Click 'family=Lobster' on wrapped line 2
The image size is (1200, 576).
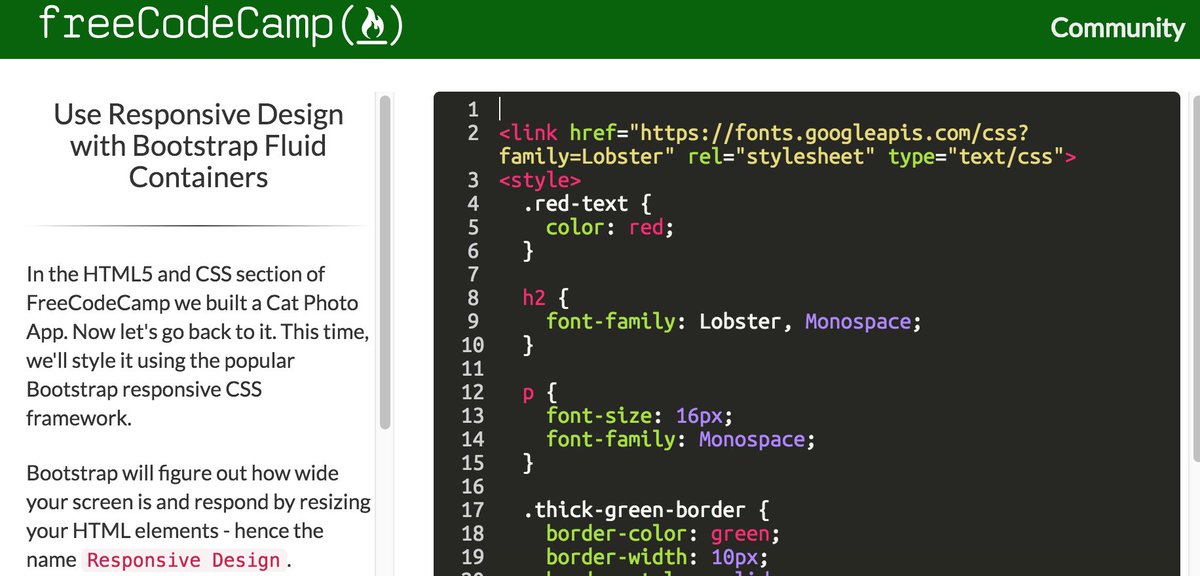click(583, 157)
